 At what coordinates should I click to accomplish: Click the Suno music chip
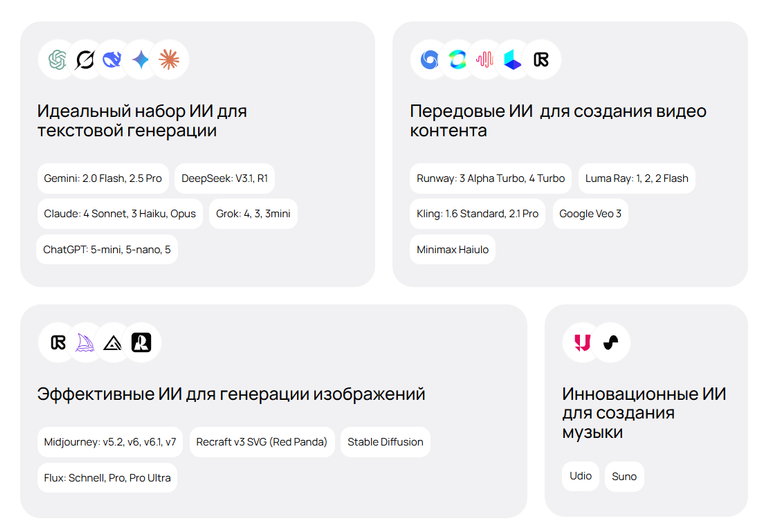tap(624, 477)
